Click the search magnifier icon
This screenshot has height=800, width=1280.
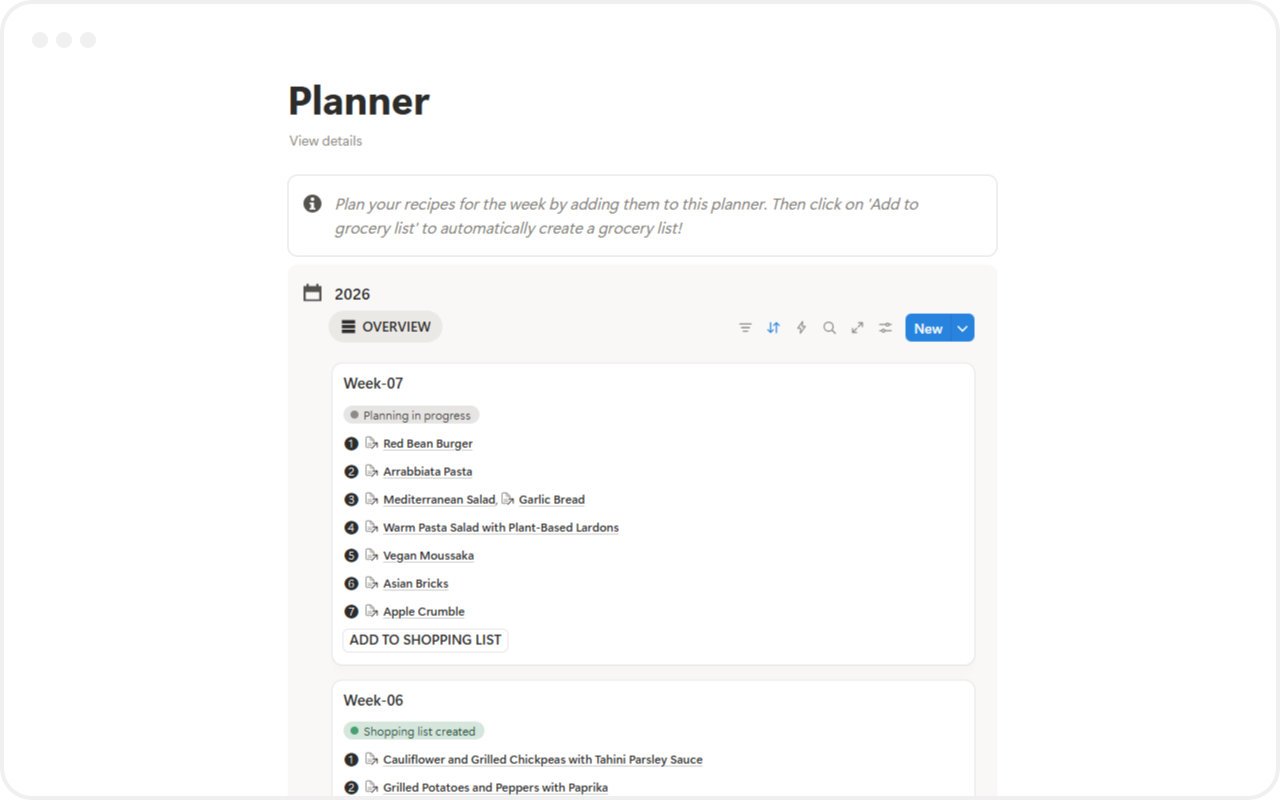(829, 328)
